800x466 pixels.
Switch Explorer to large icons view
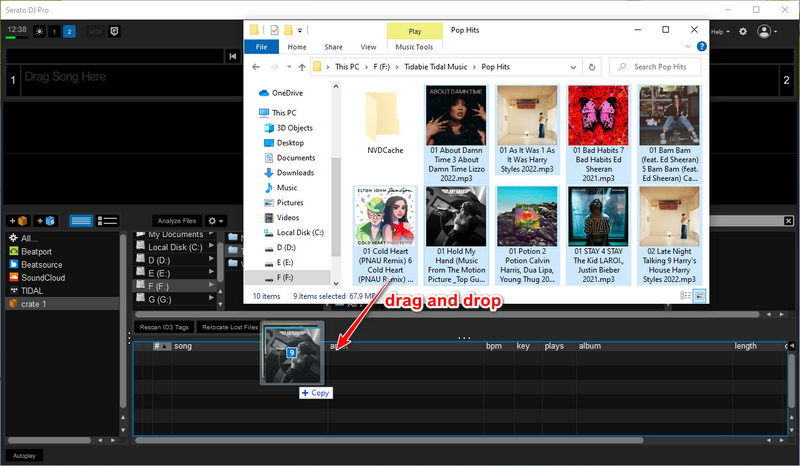point(699,296)
